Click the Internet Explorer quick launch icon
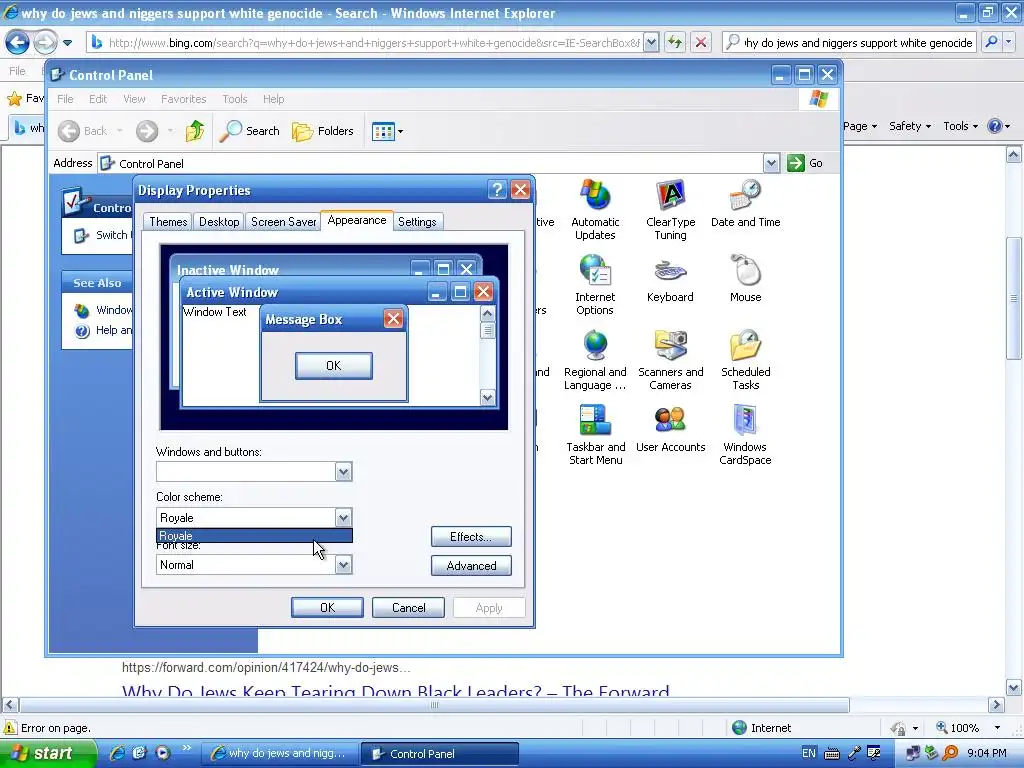Image resolution: width=1024 pixels, height=768 pixels. point(117,753)
